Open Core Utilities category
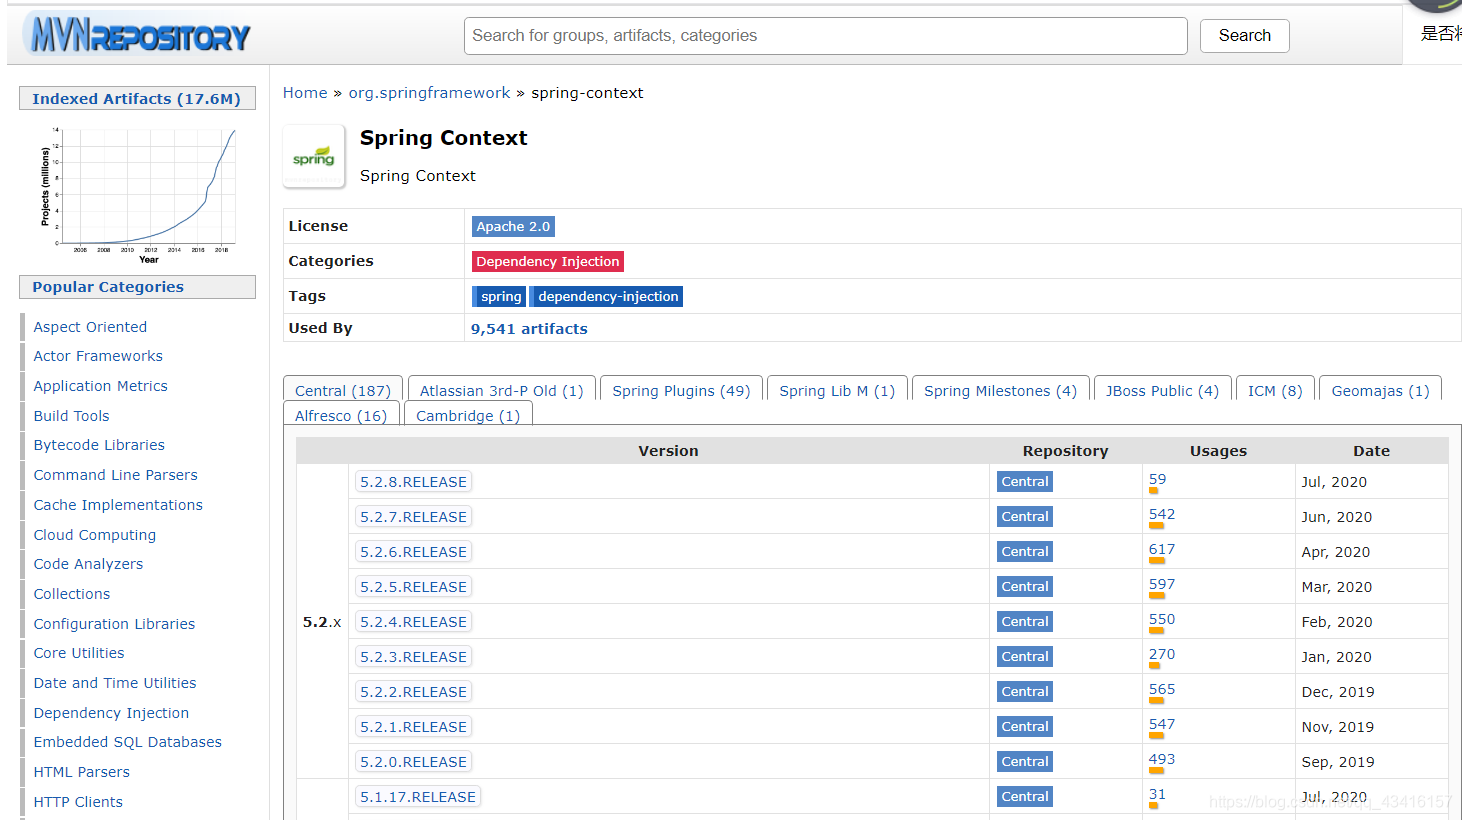 point(79,653)
